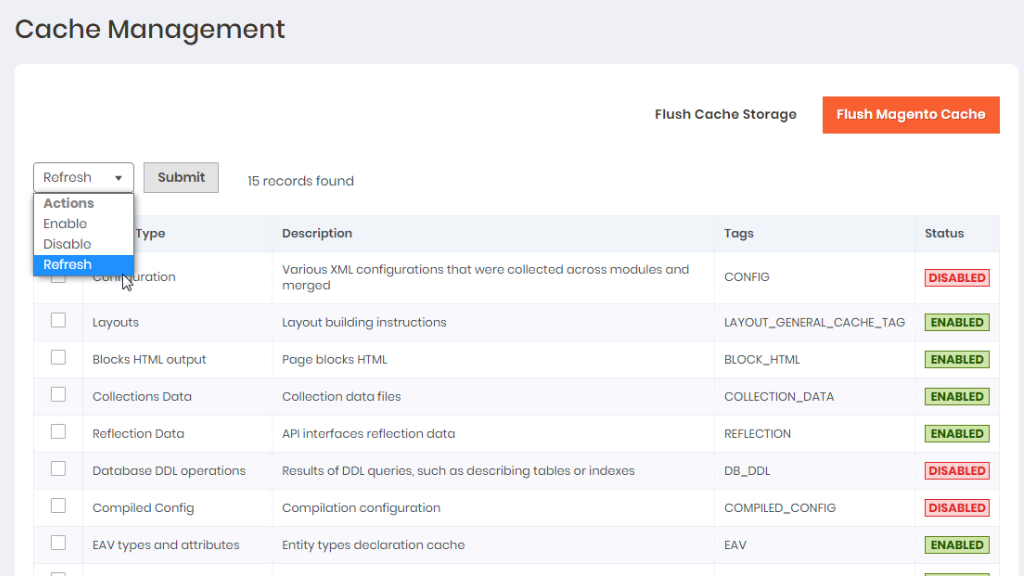1024x576 pixels.
Task: Select the Collections Data checkbox
Action: pos(58,394)
